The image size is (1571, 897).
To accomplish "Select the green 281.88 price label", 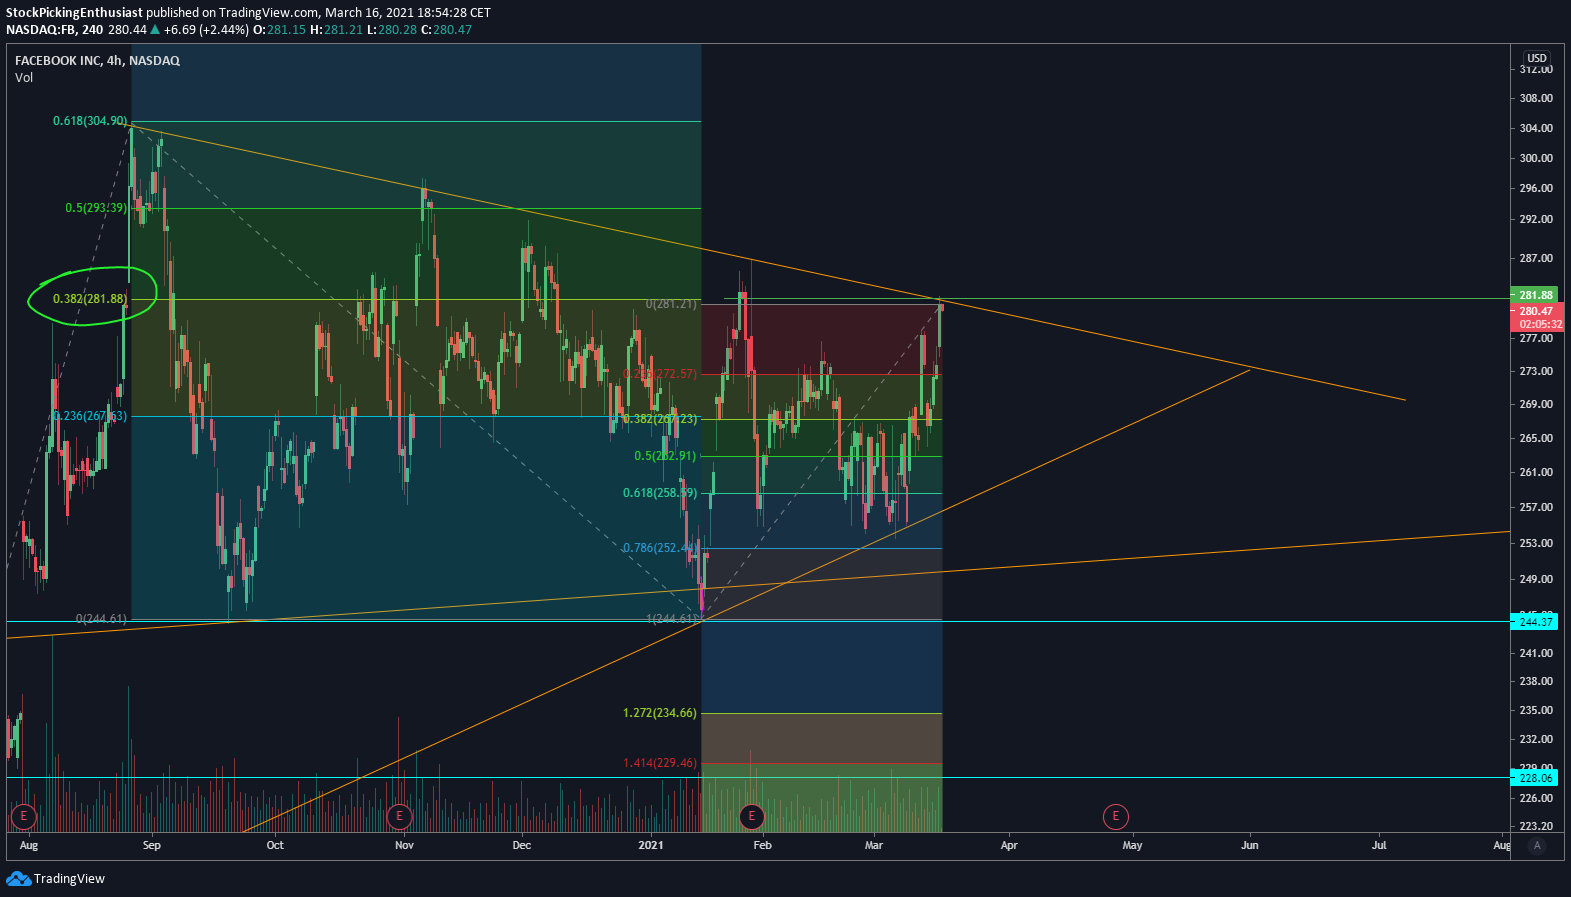I will (x=1536, y=295).
